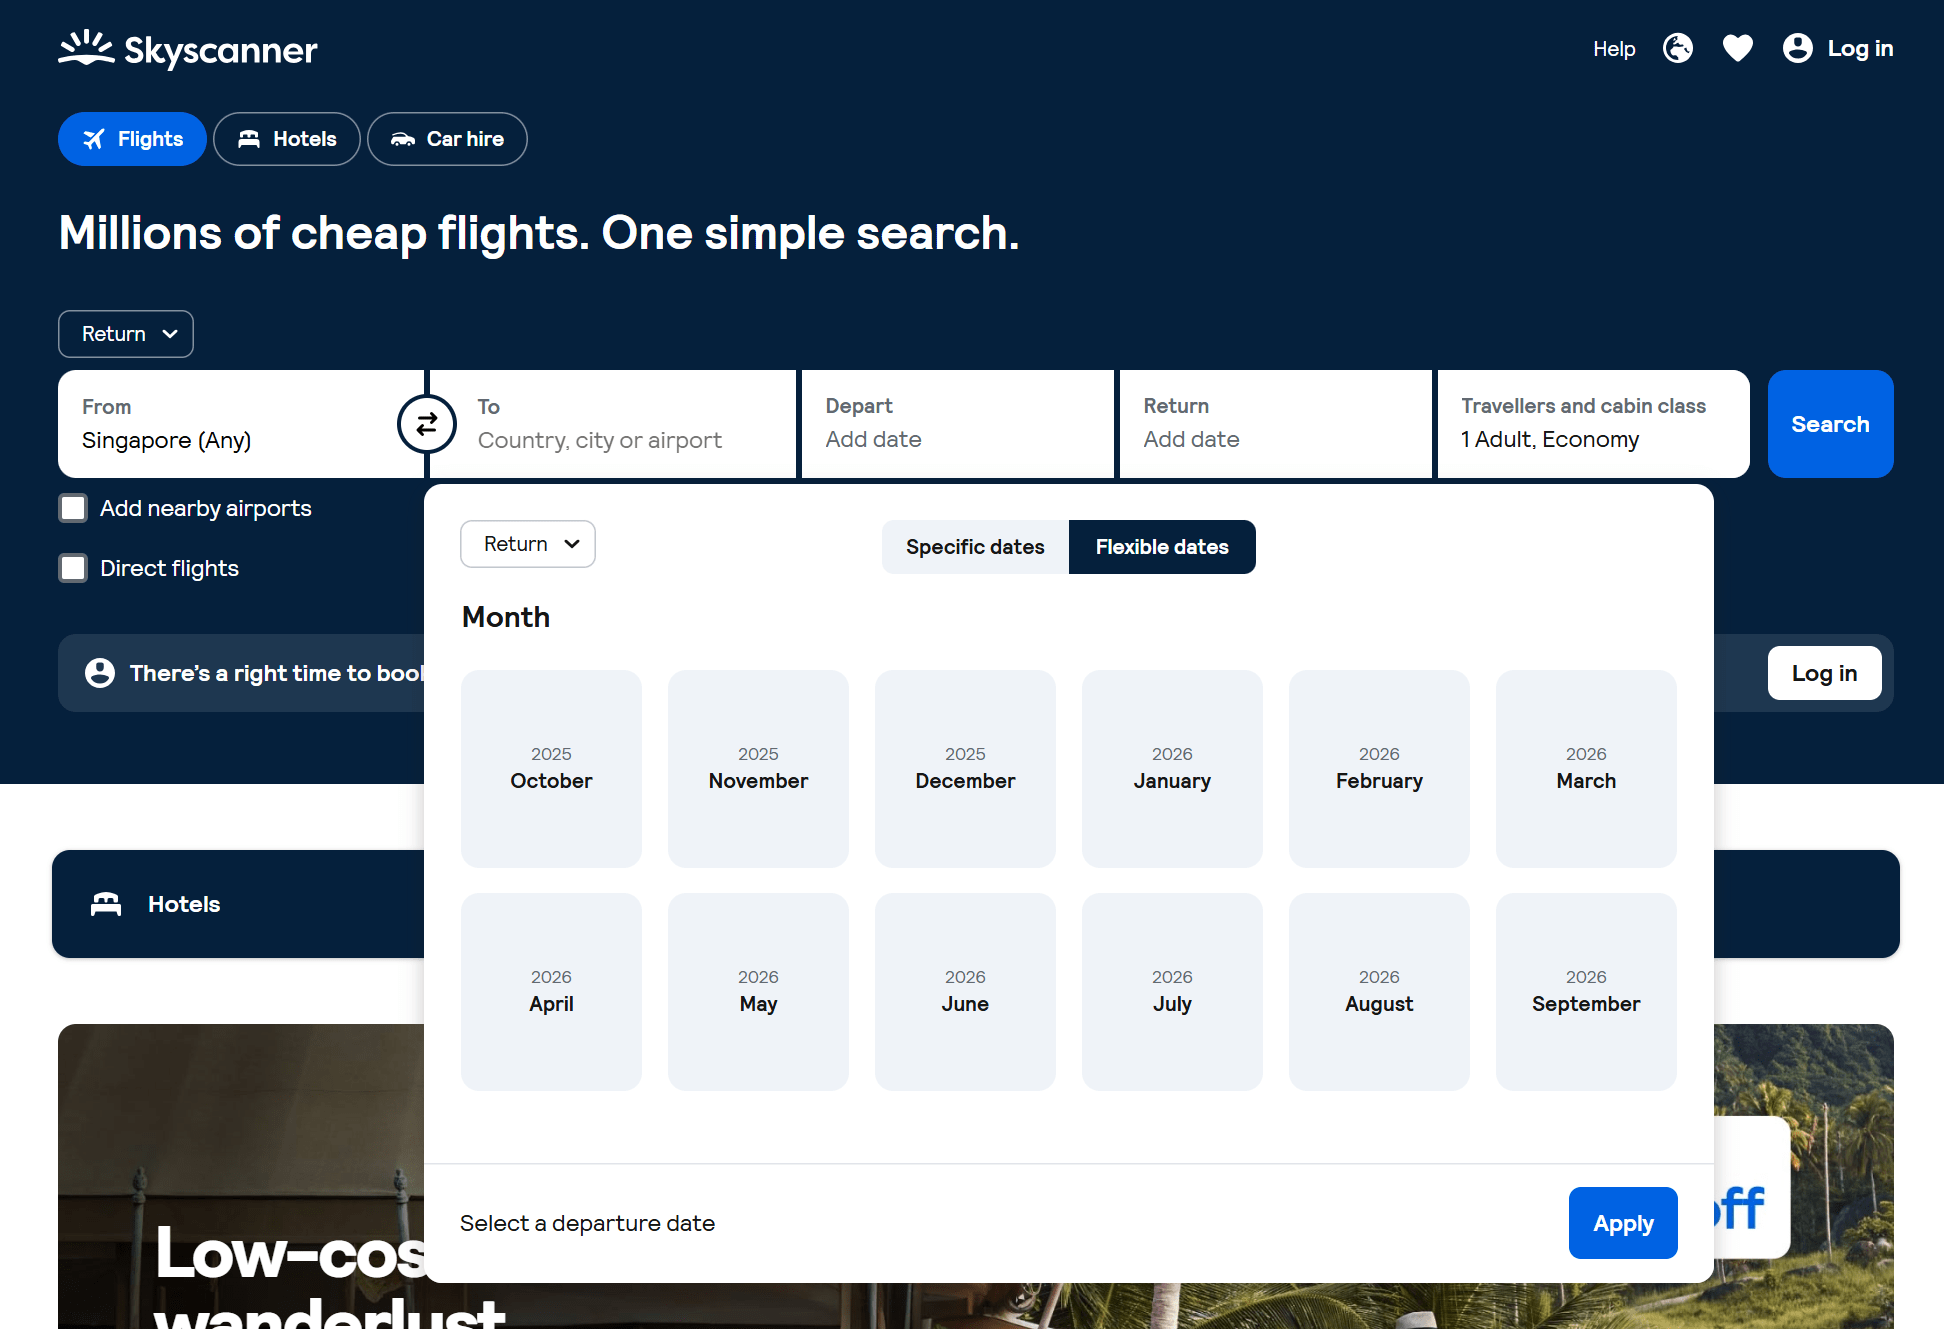
Task: Click the car icon on the Car hire button
Action: pos(404,139)
